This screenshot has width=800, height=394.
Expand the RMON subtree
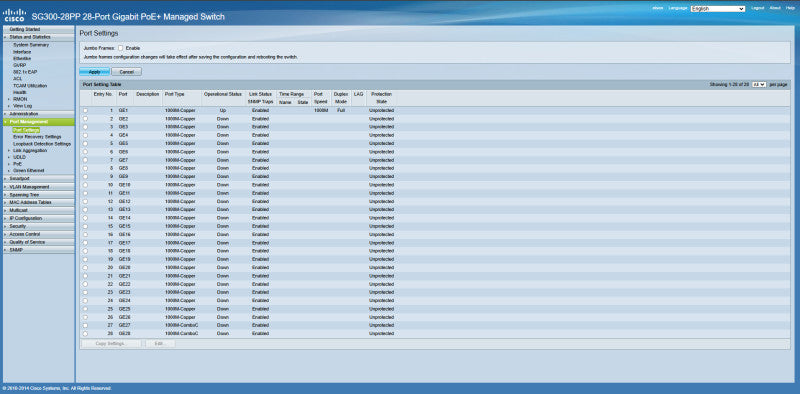point(9,99)
